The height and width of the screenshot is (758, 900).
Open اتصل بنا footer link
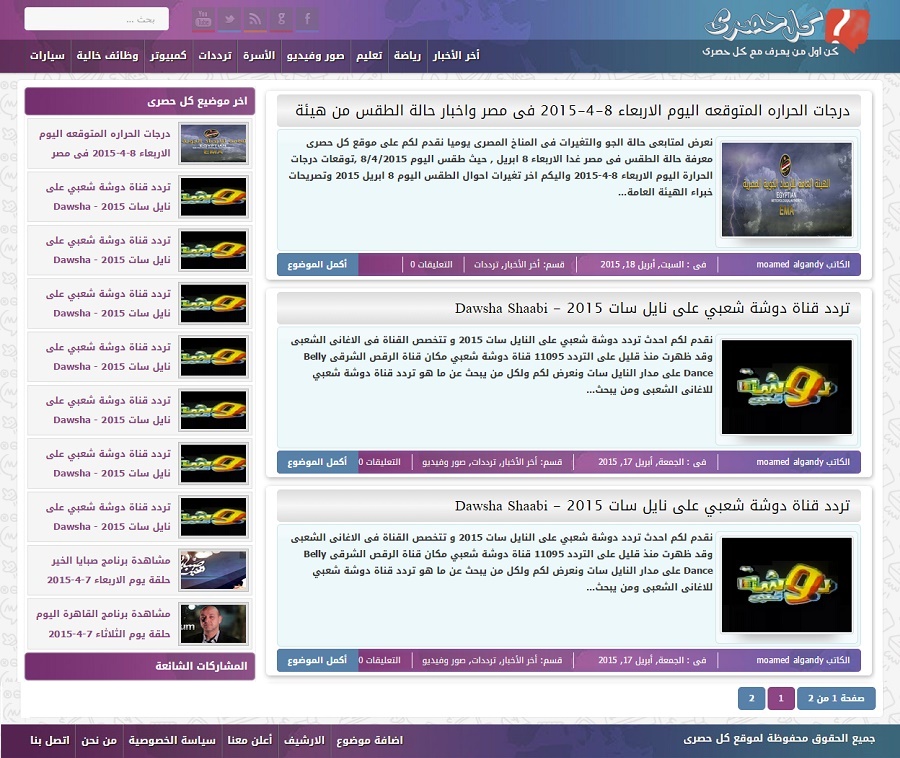tap(50, 740)
